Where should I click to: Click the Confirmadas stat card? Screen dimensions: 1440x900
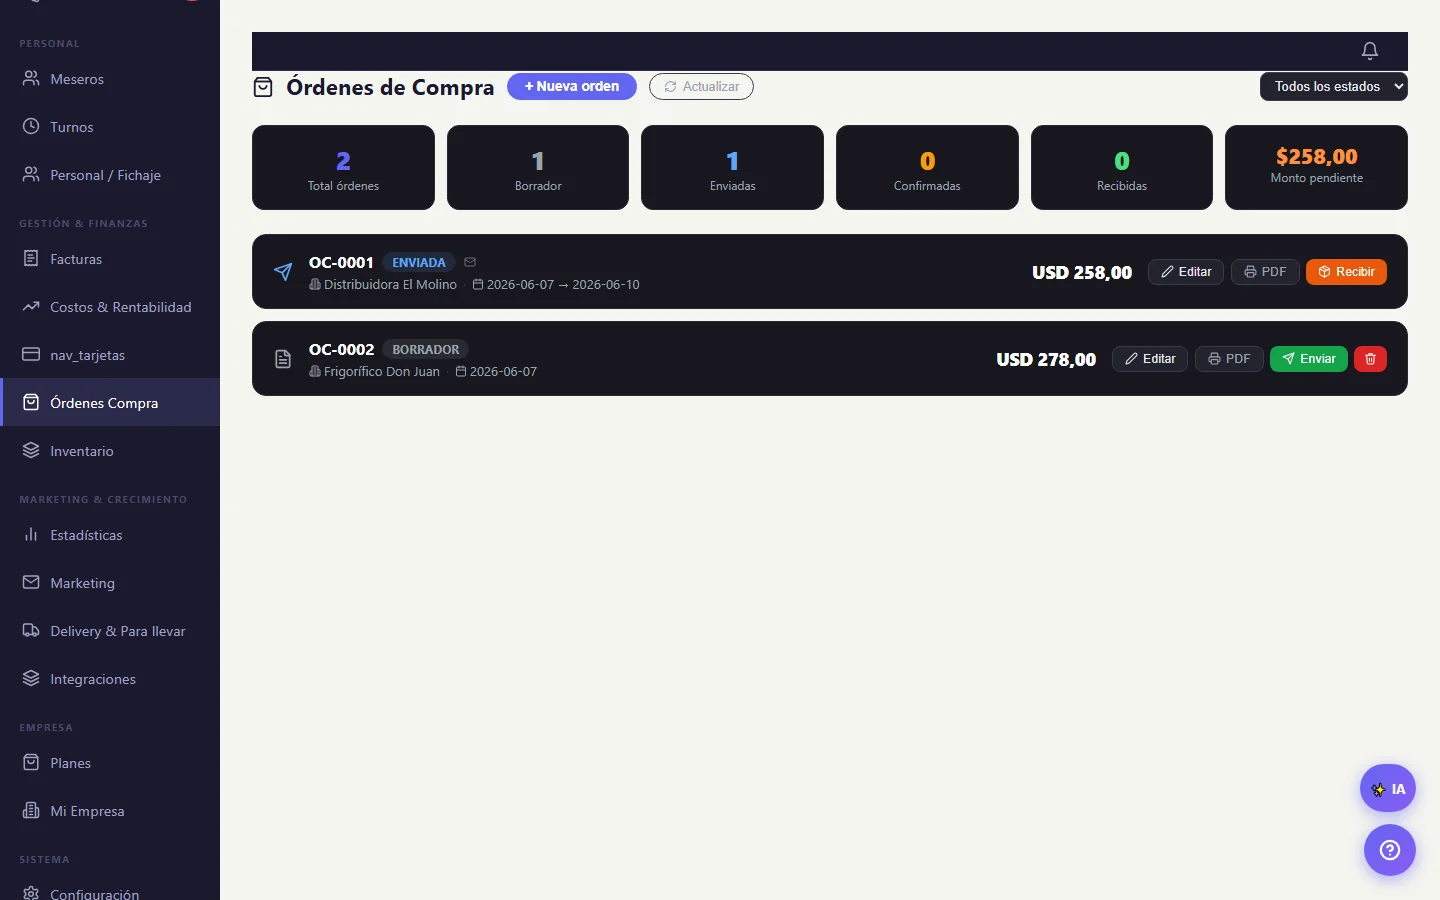point(927,167)
